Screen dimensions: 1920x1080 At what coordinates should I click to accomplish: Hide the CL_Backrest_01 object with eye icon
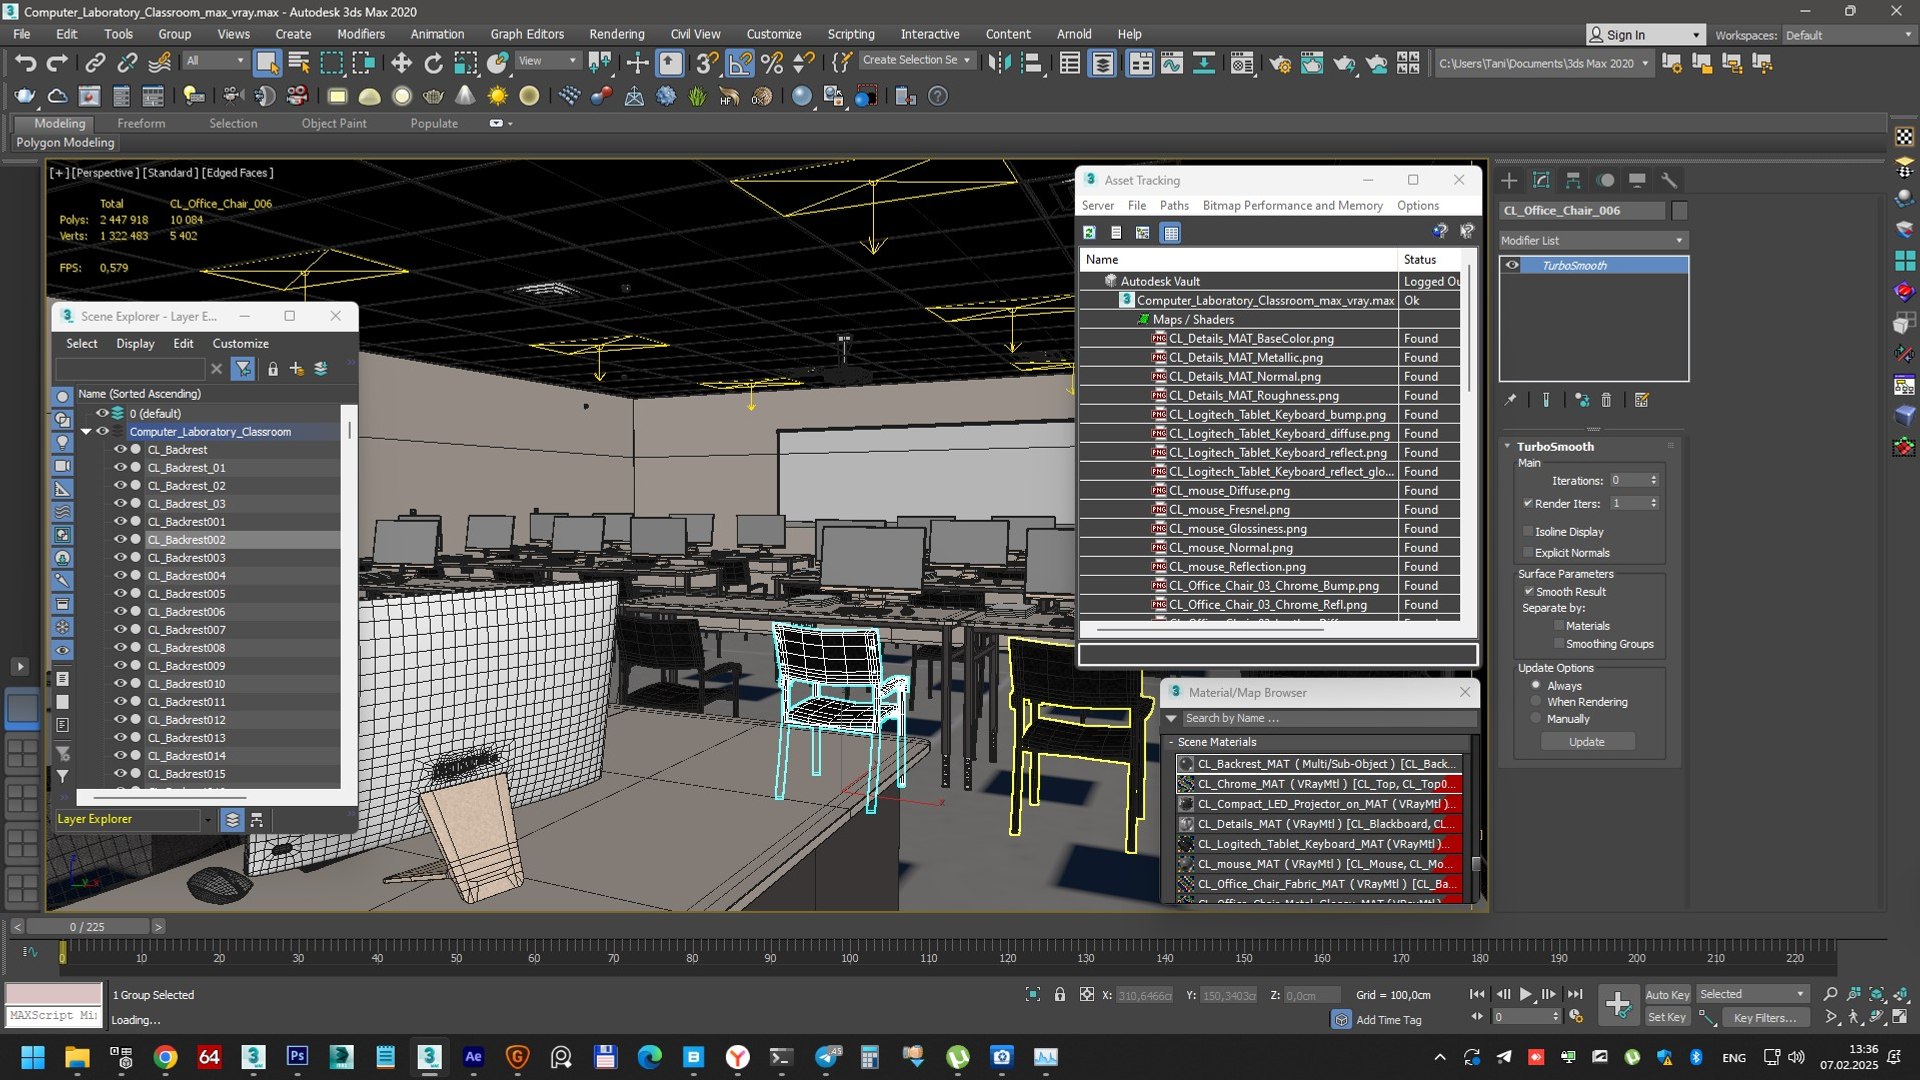coord(120,467)
